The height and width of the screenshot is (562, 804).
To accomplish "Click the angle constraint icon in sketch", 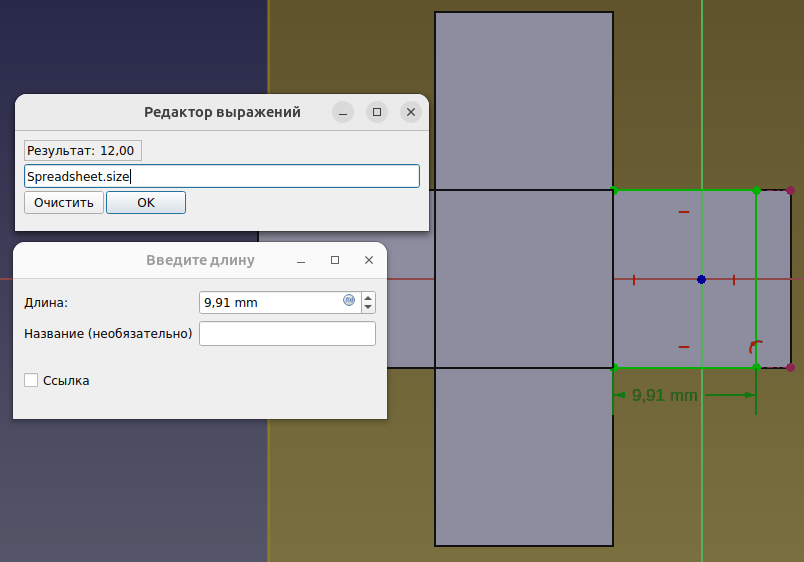I will coord(755,347).
